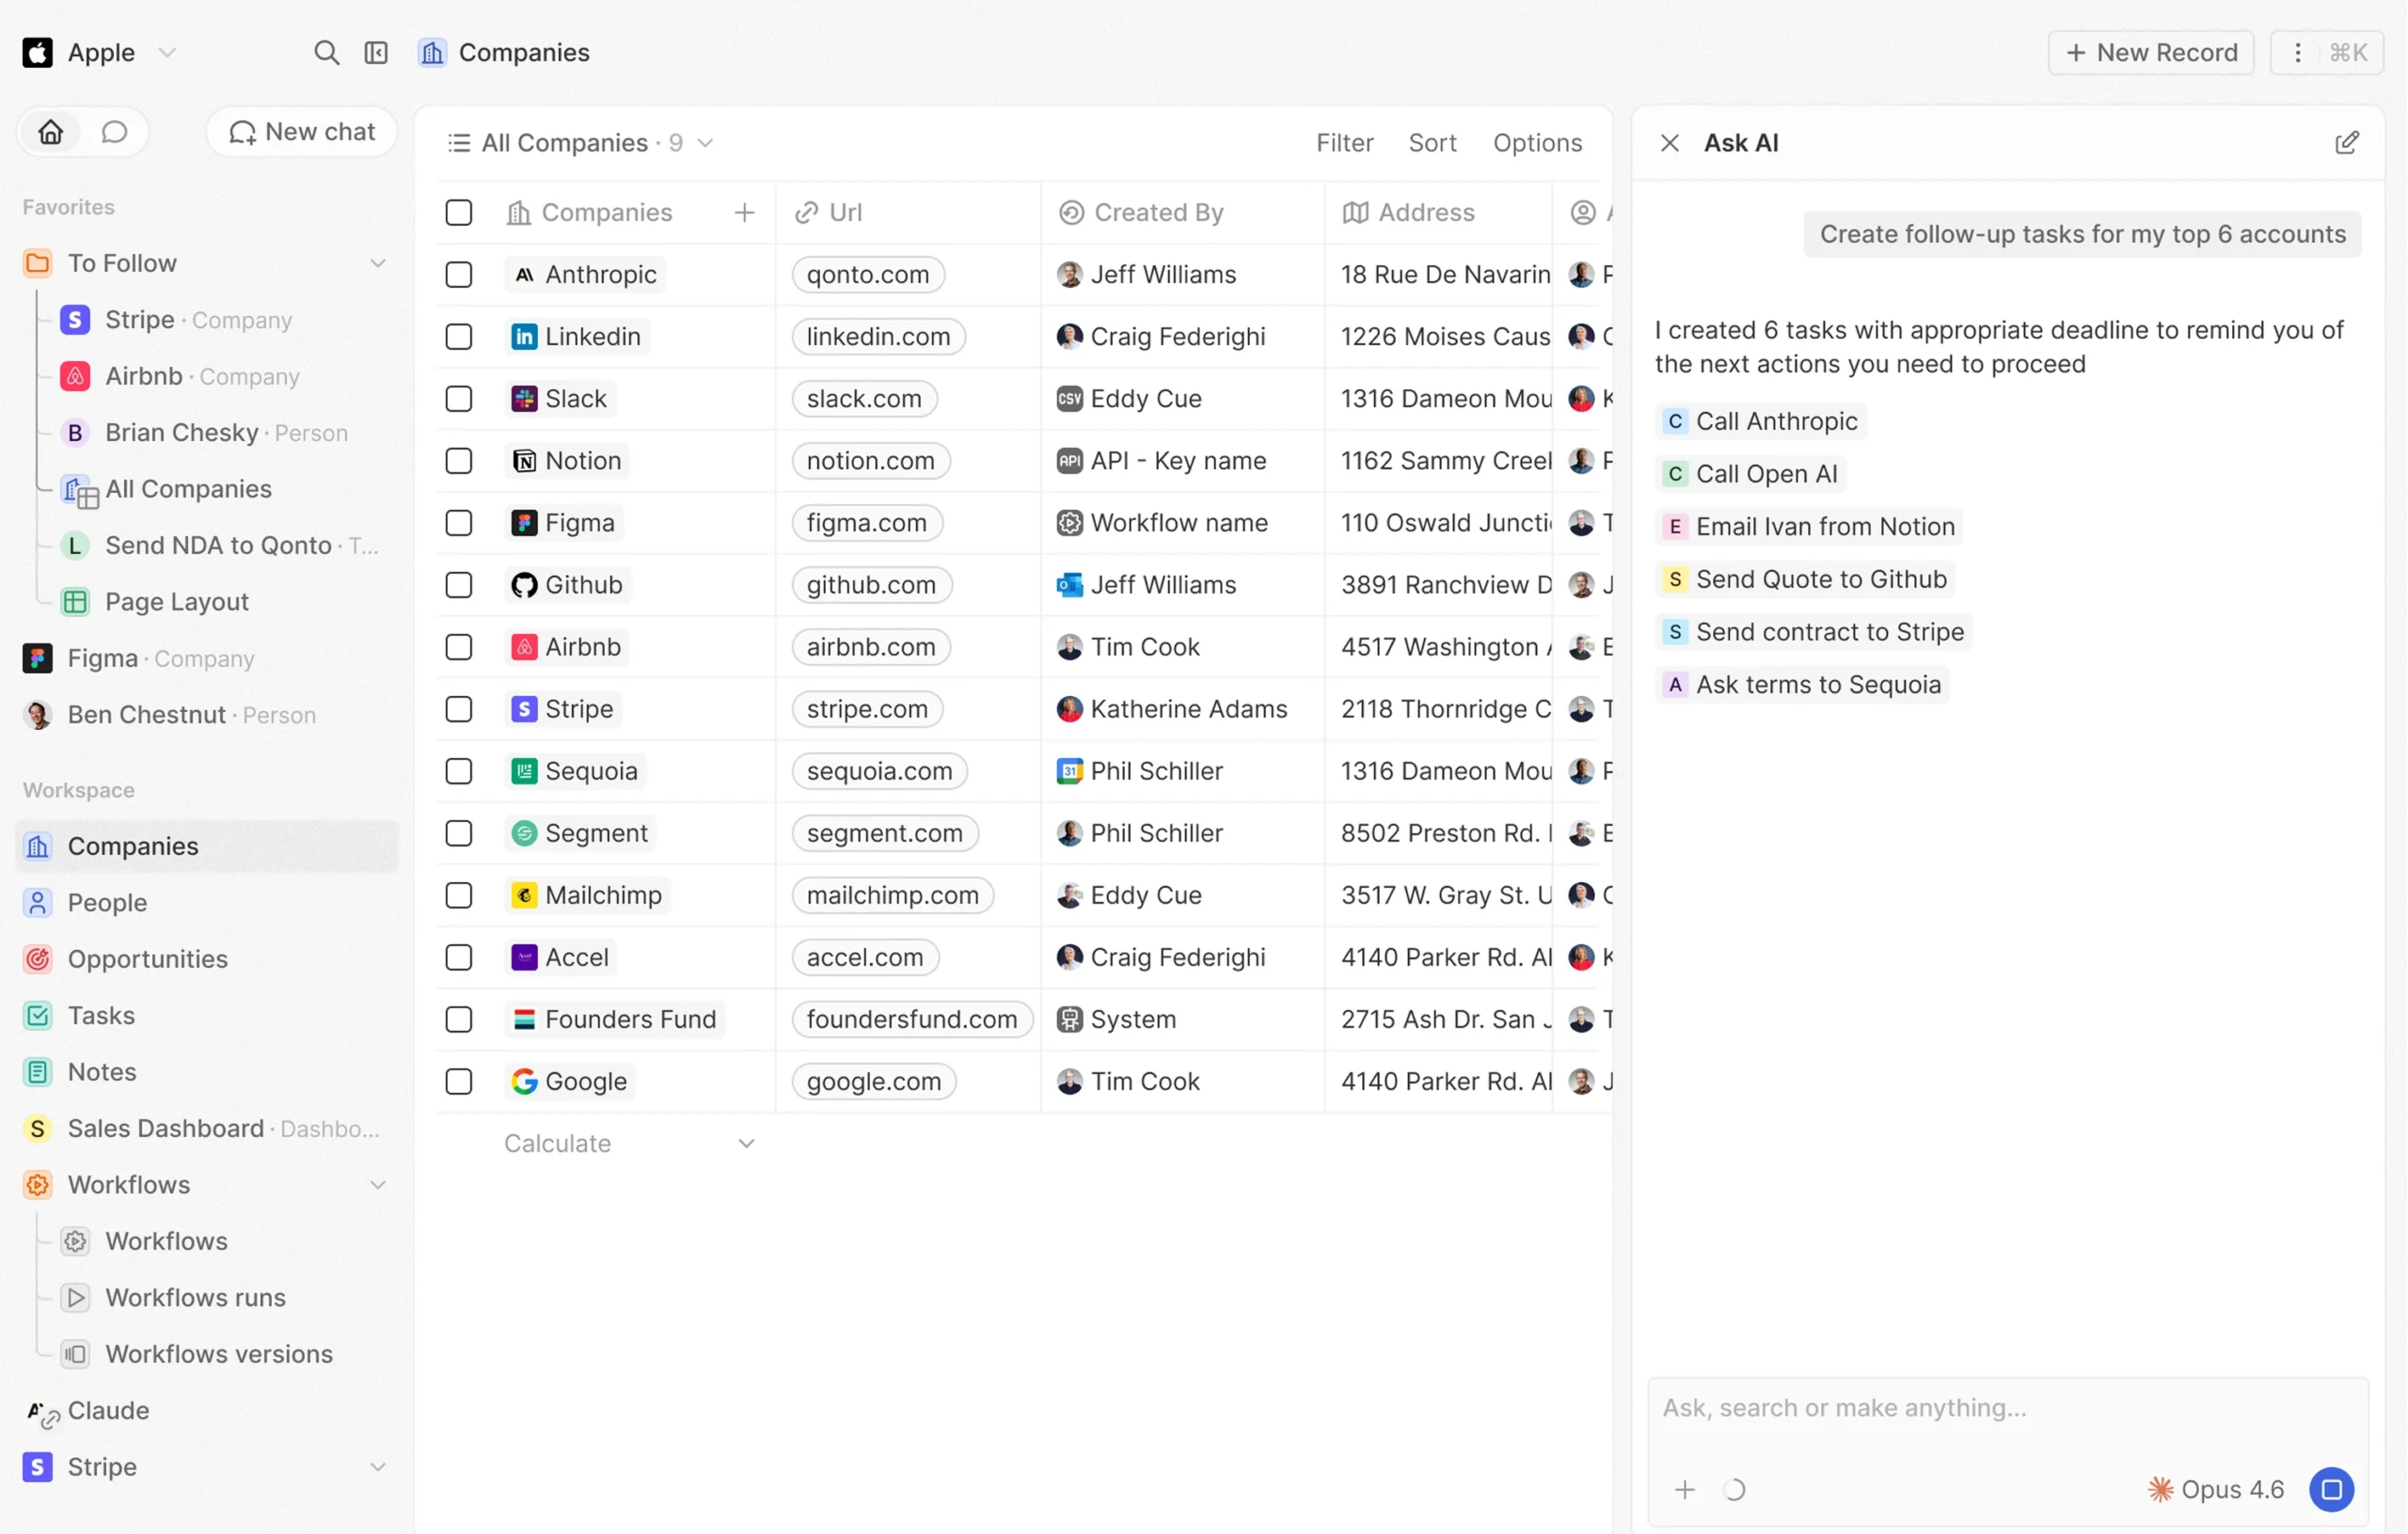
Task: Open the linkedin.com URL chip
Action: pyautogui.click(x=878, y=336)
